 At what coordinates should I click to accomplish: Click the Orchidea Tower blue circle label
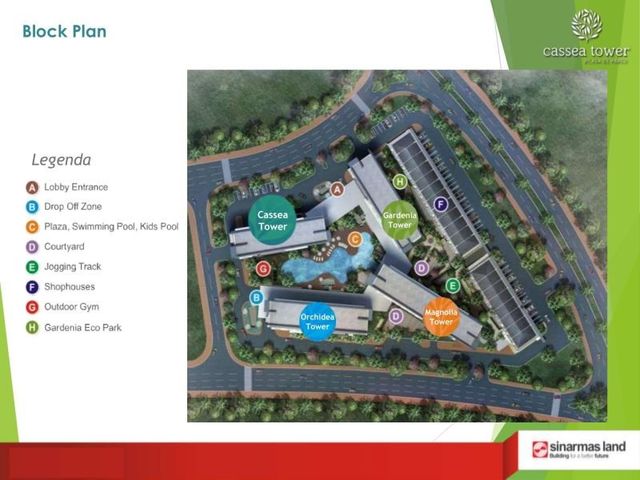(x=318, y=322)
